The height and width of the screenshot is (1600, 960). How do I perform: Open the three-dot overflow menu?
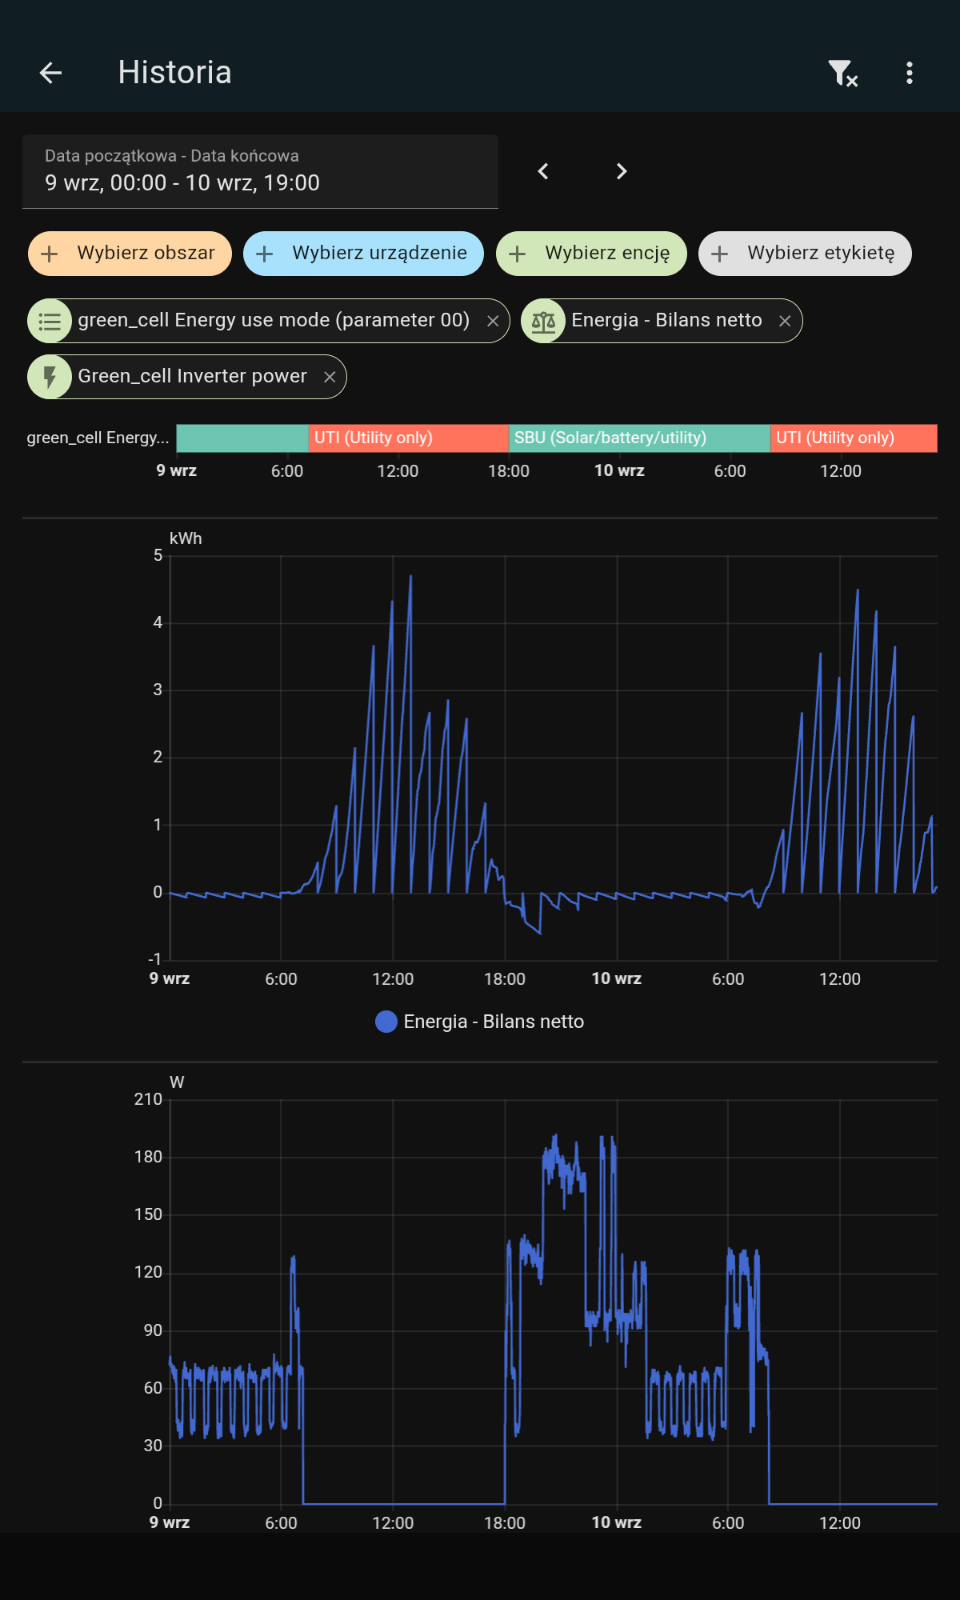tap(909, 72)
